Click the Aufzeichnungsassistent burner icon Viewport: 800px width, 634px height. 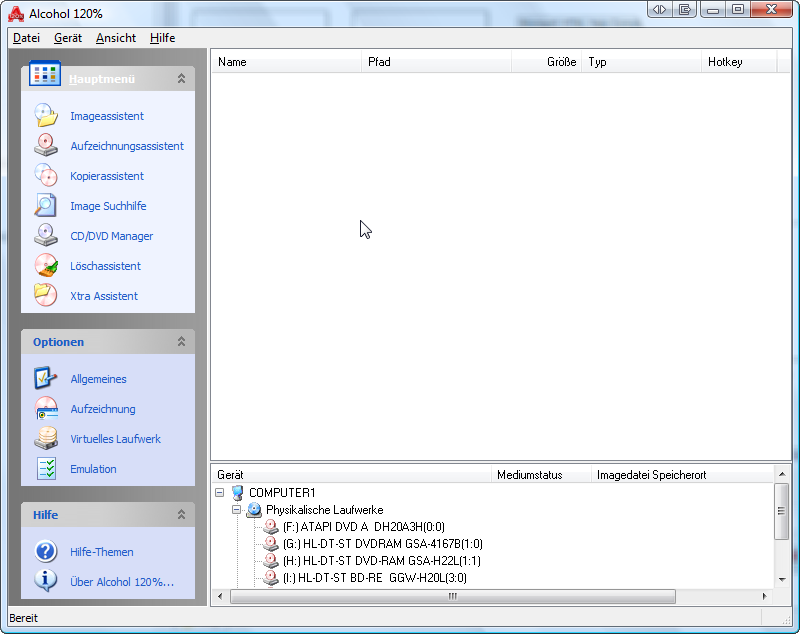click(46, 145)
